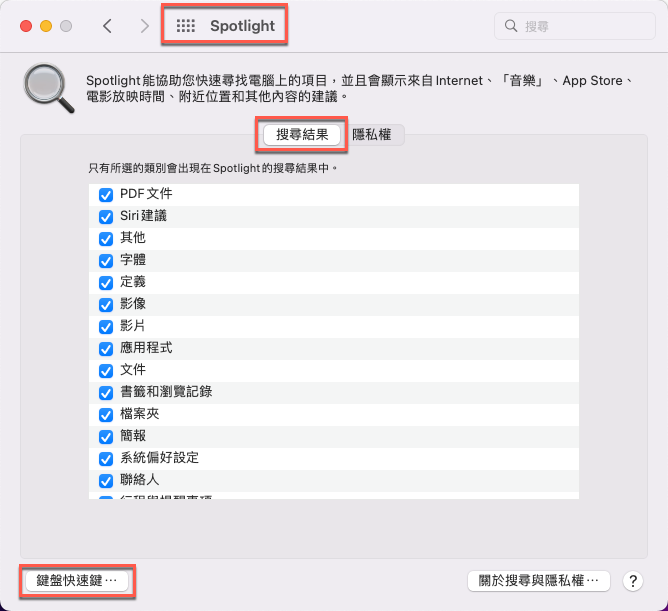Toggle the 聯絡人 checkbox
This screenshot has height=611, width=668.
[106, 481]
